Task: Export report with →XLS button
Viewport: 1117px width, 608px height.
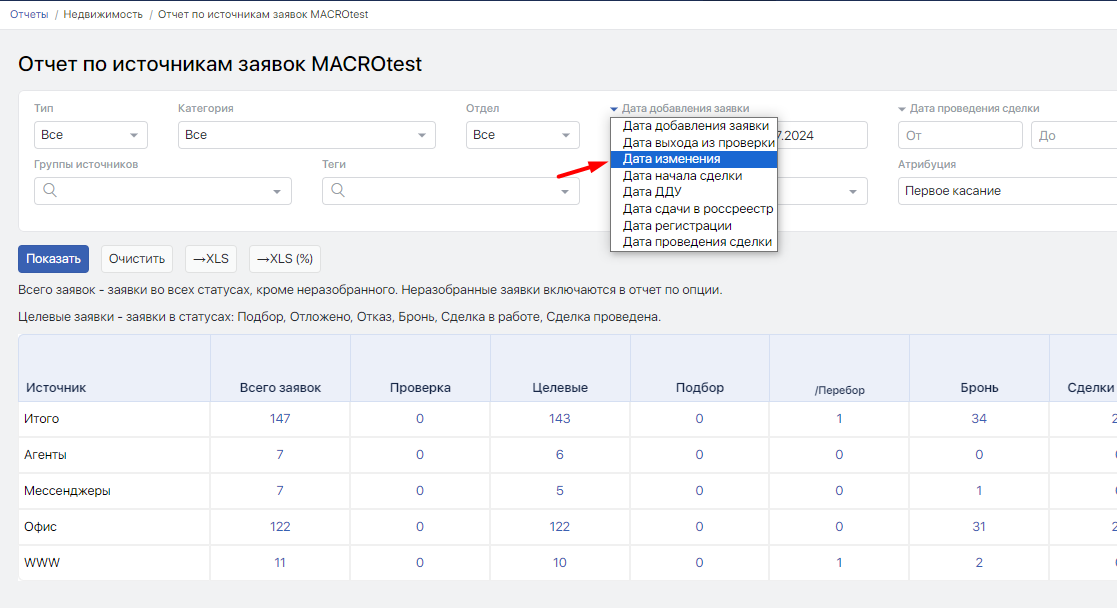Action: pos(210,259)
